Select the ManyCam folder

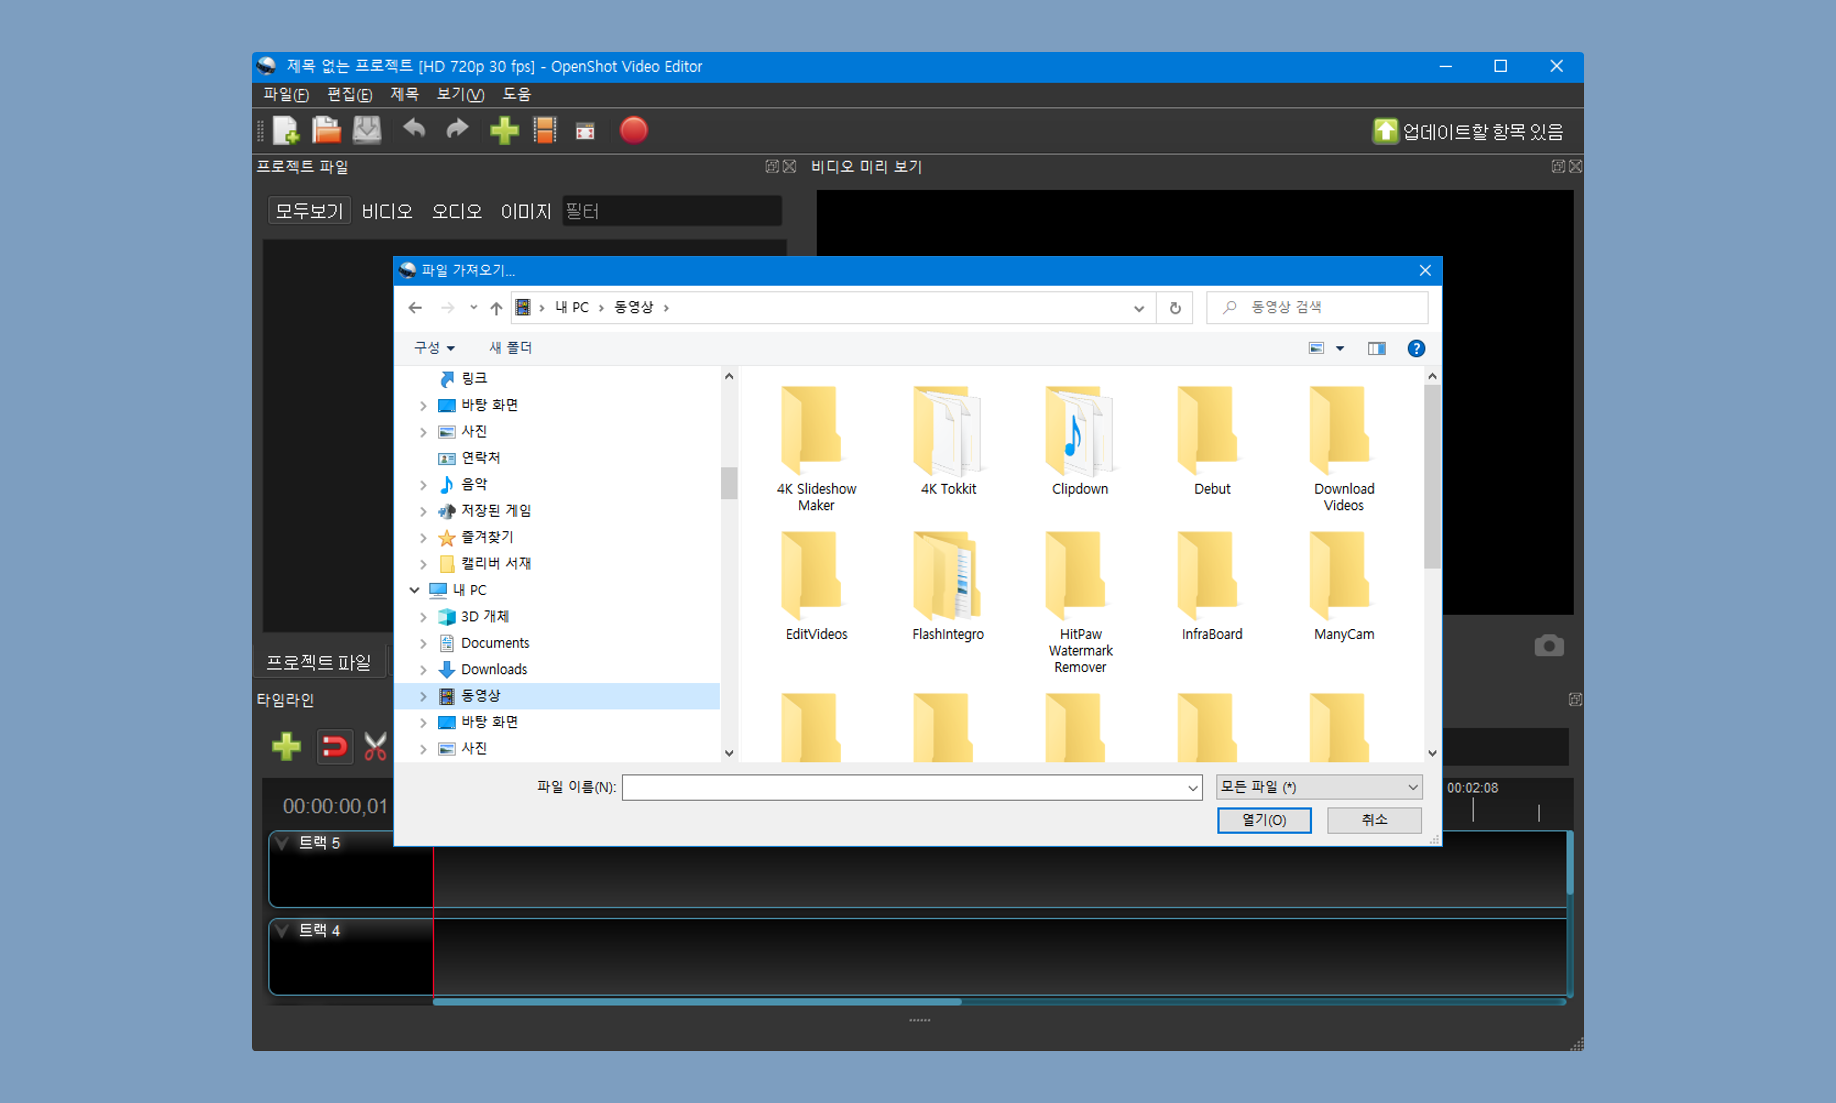(x=1344, y=587)
